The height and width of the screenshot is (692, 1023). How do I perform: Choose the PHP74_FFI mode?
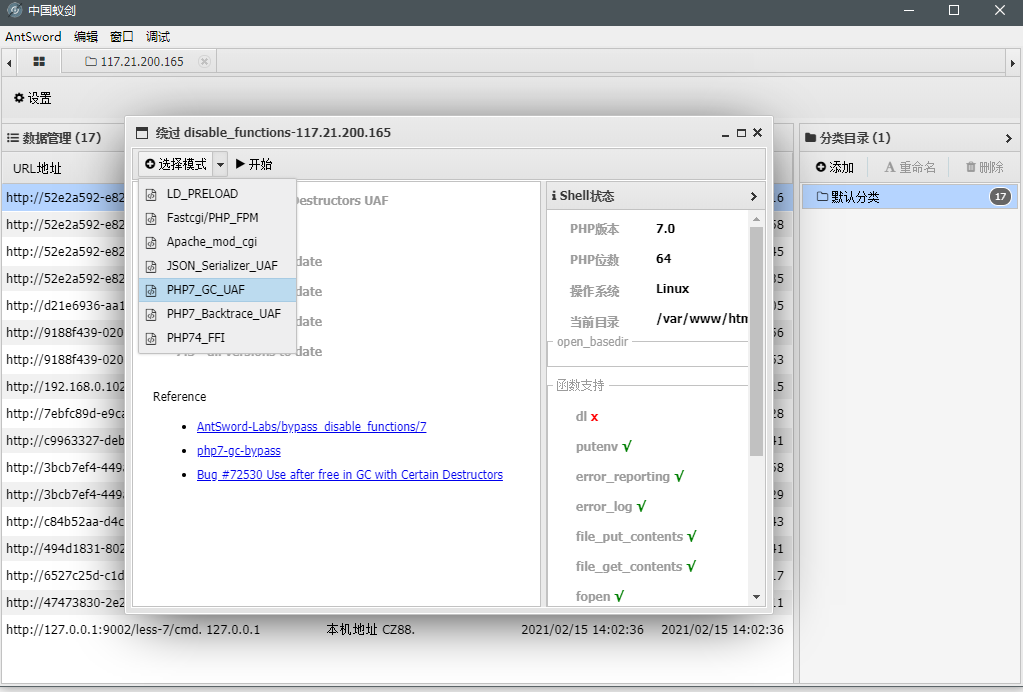(195, 338)
